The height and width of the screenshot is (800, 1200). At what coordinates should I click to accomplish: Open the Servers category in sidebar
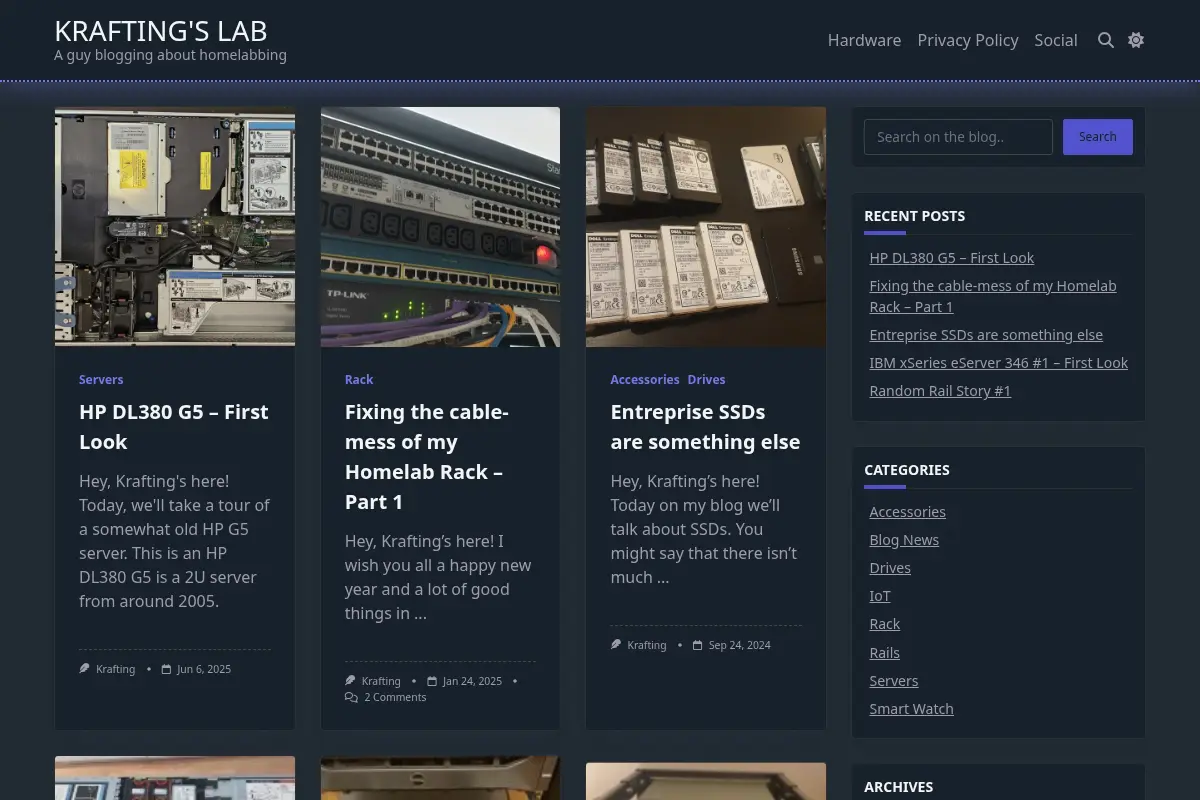[x=893, y=681]
